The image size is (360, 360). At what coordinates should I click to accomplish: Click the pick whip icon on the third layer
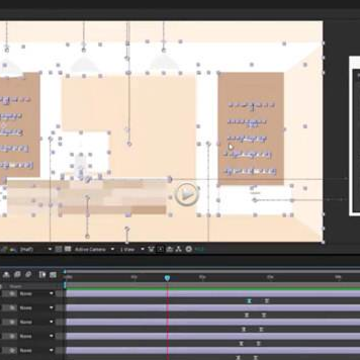11,322
